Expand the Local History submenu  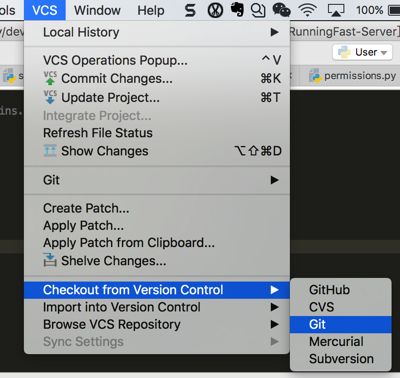pos(157,32)
